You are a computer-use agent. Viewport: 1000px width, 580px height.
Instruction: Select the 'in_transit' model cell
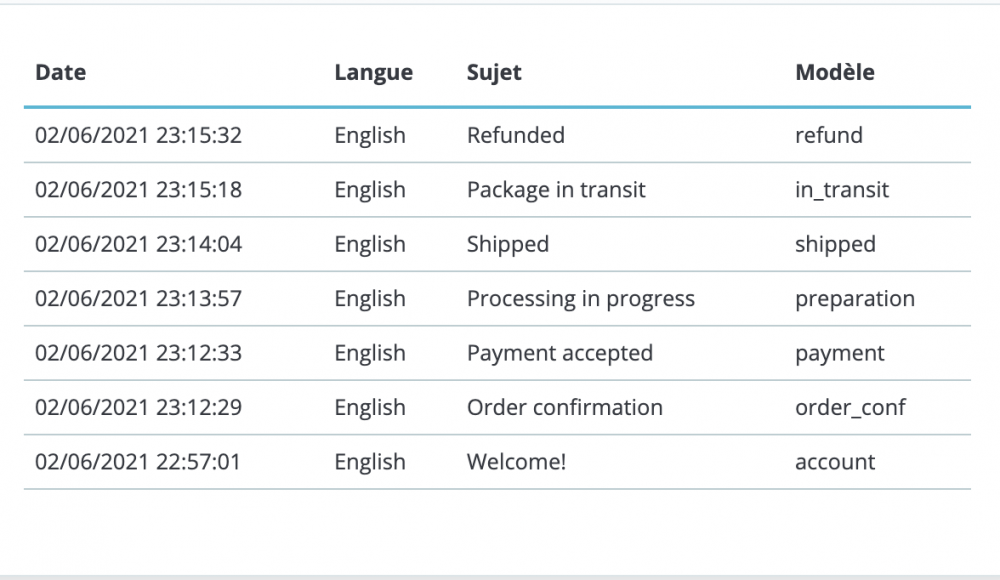coord(841,190)
